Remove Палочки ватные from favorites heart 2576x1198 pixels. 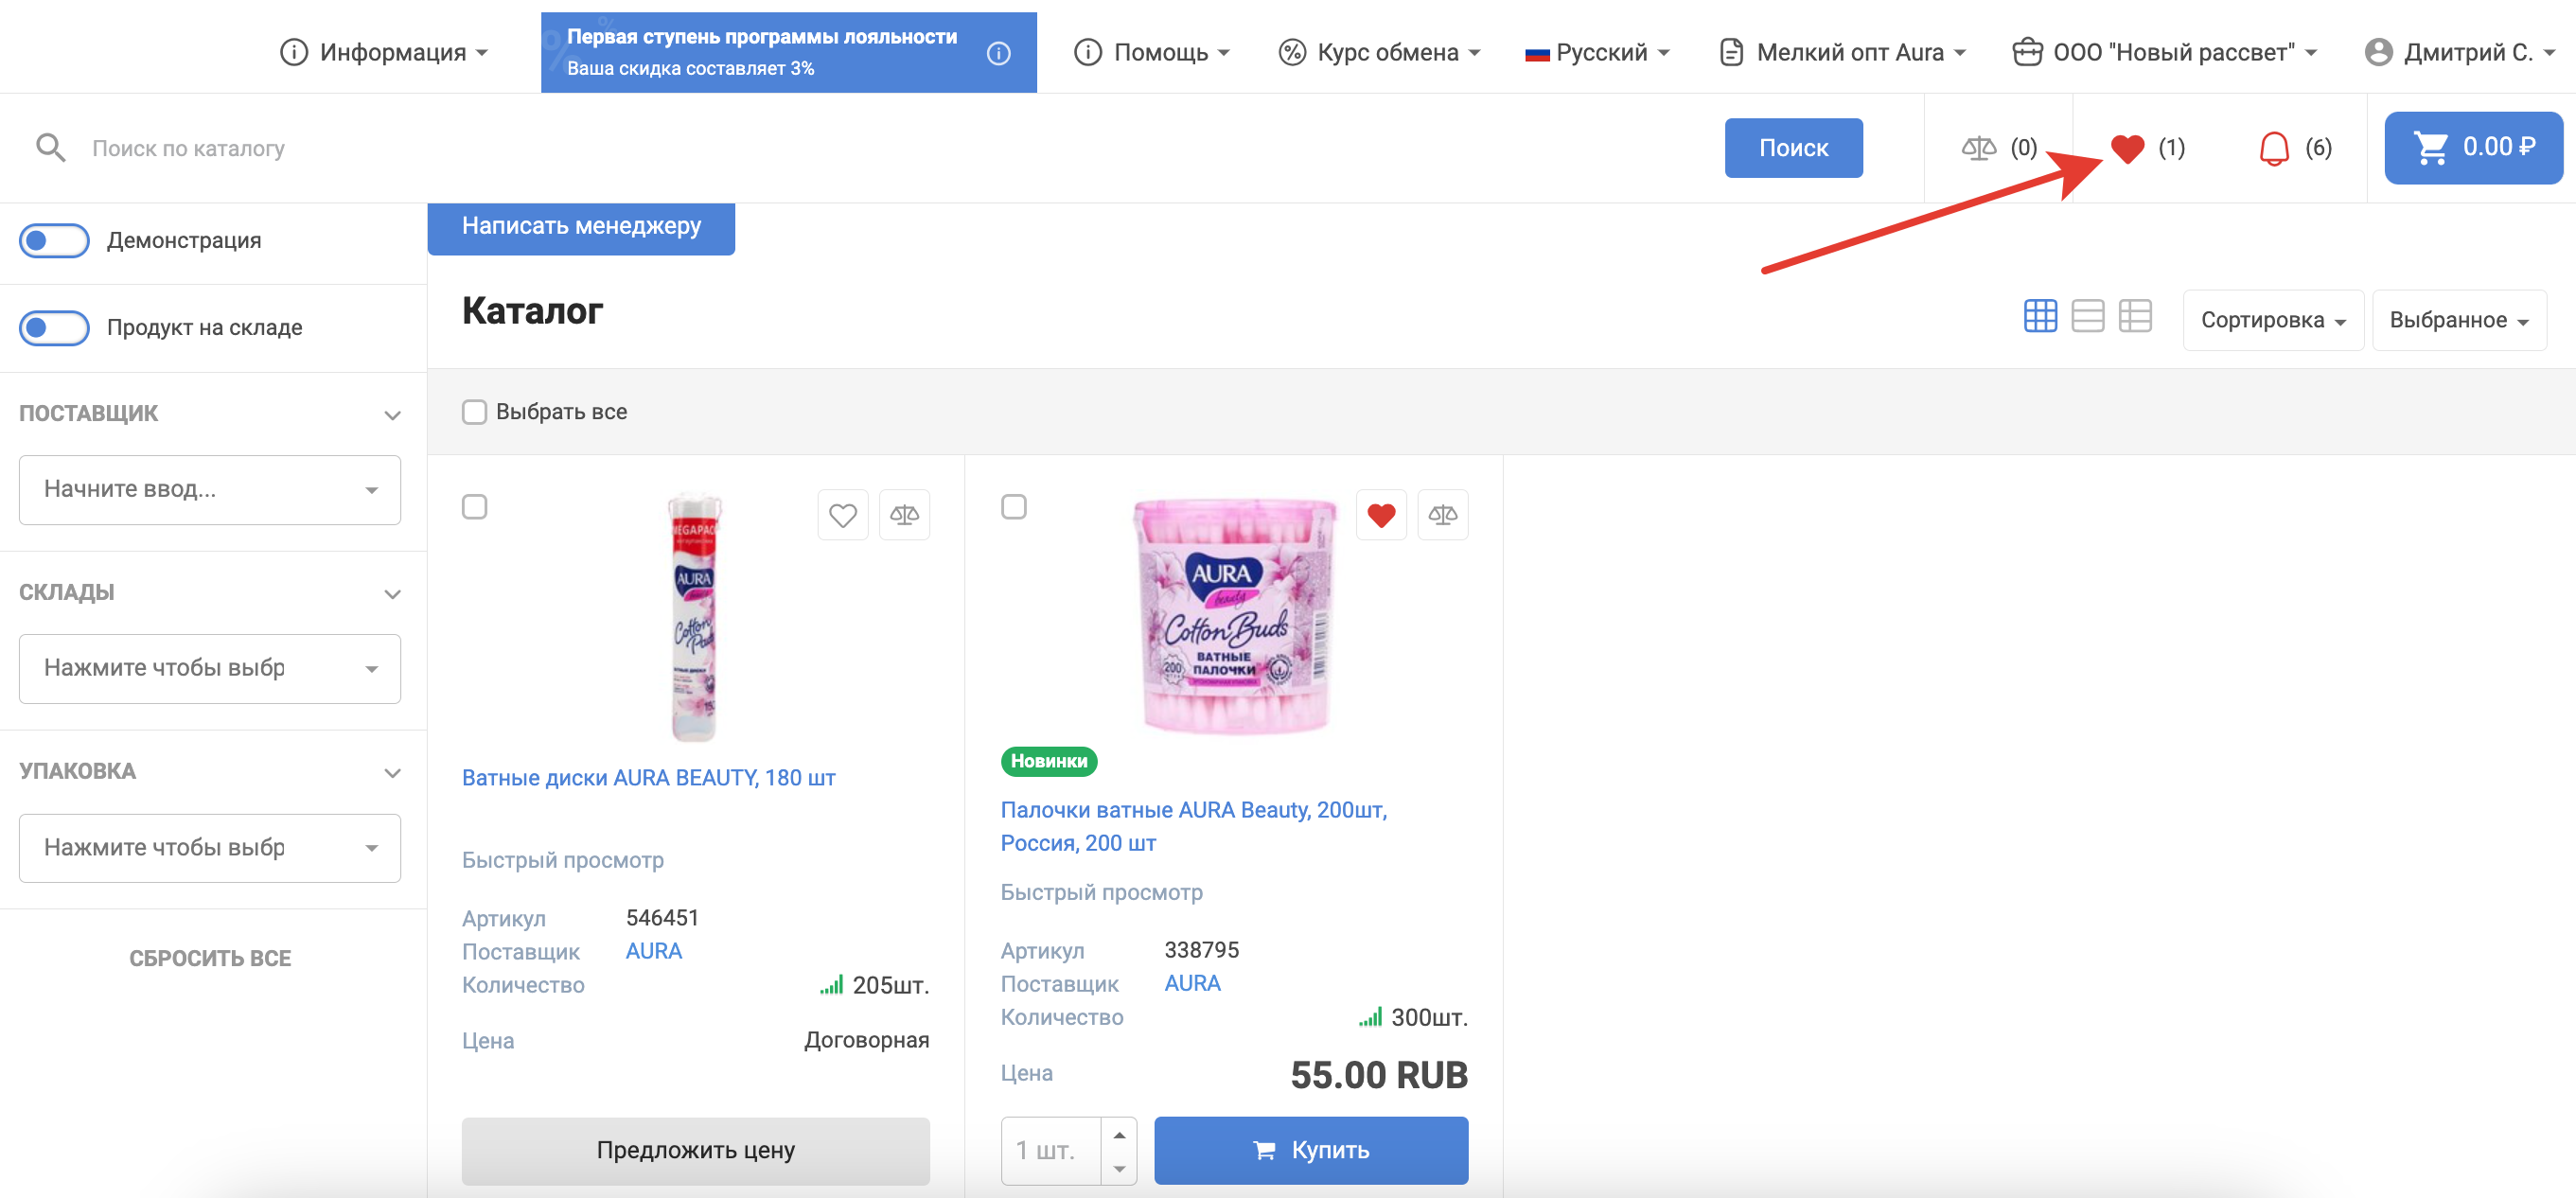1381,515
